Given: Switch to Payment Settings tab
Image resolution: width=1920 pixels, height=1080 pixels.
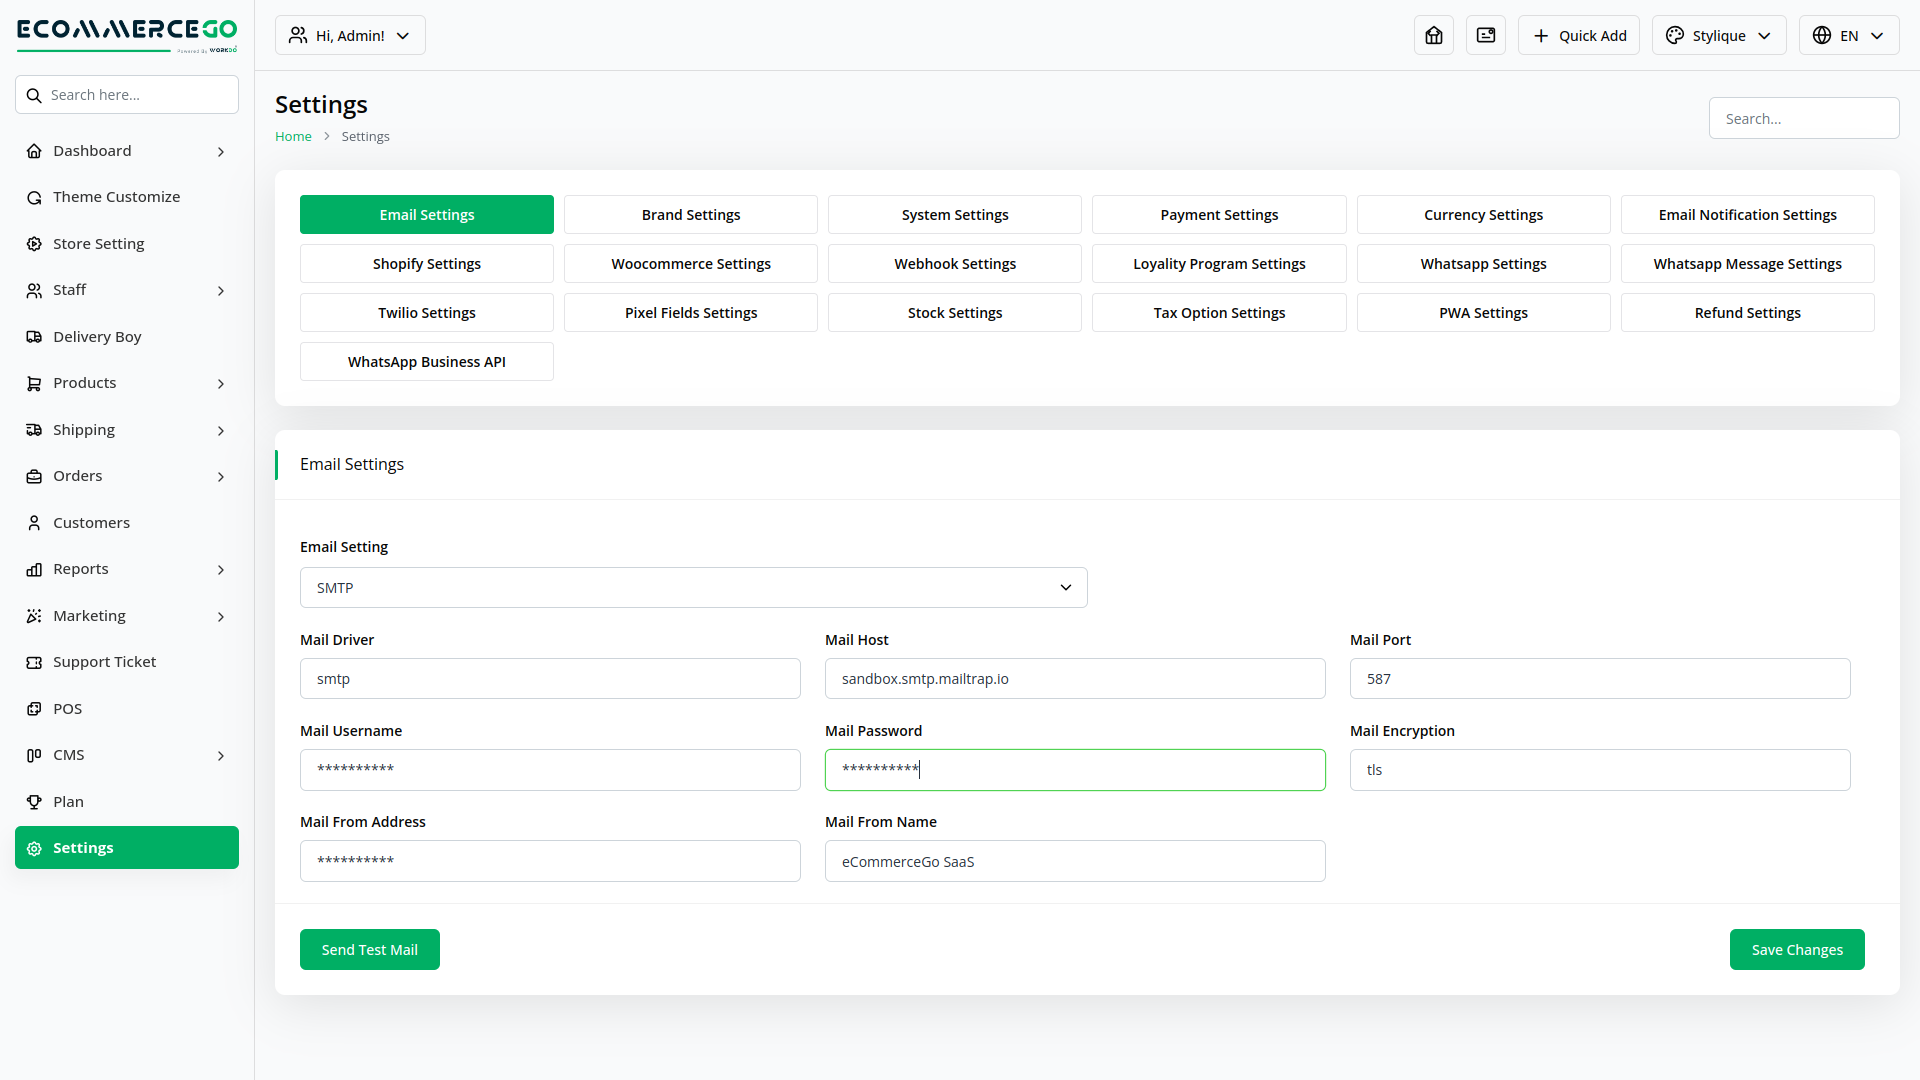Looking at the screenshot, I should point(1218,215).
